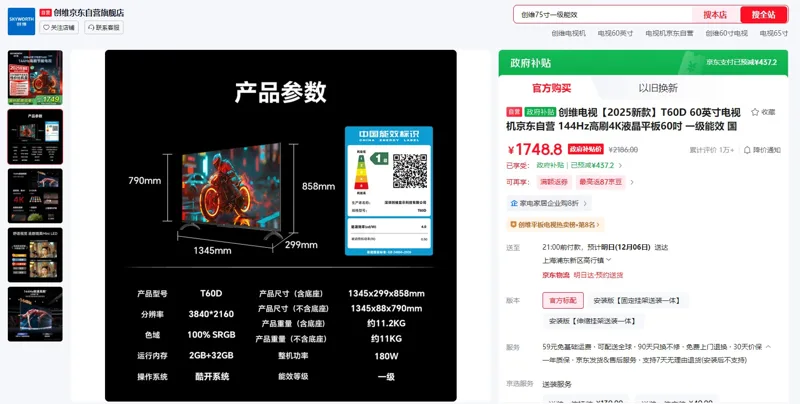
Task: Open the 创维电视机 suggested search link
Action: point(568,33)
